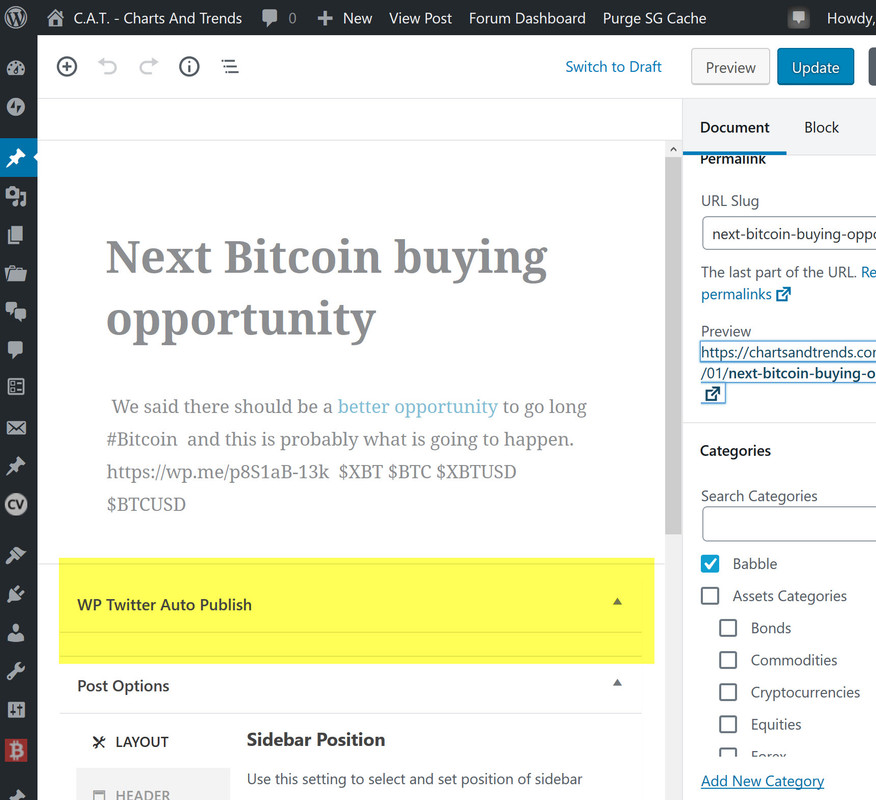Click the Undo arrow in editor toolbar
The width and height of the screenshot is (876, 800).
108,66
